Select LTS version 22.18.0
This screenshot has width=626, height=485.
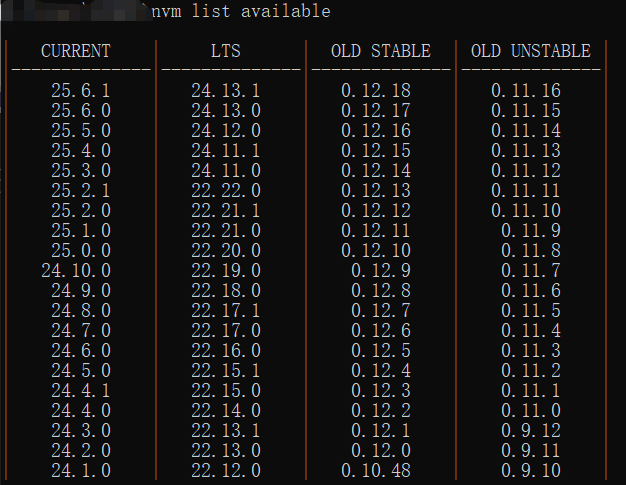226,291
